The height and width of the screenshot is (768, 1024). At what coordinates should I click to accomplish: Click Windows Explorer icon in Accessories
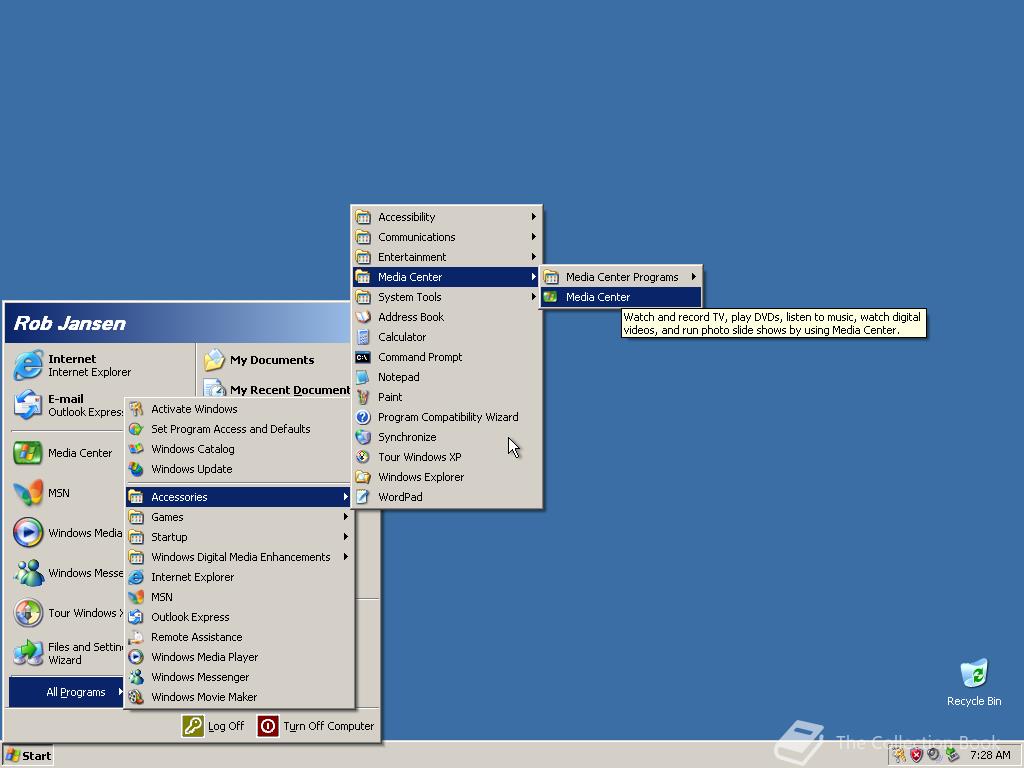point(363,477)
